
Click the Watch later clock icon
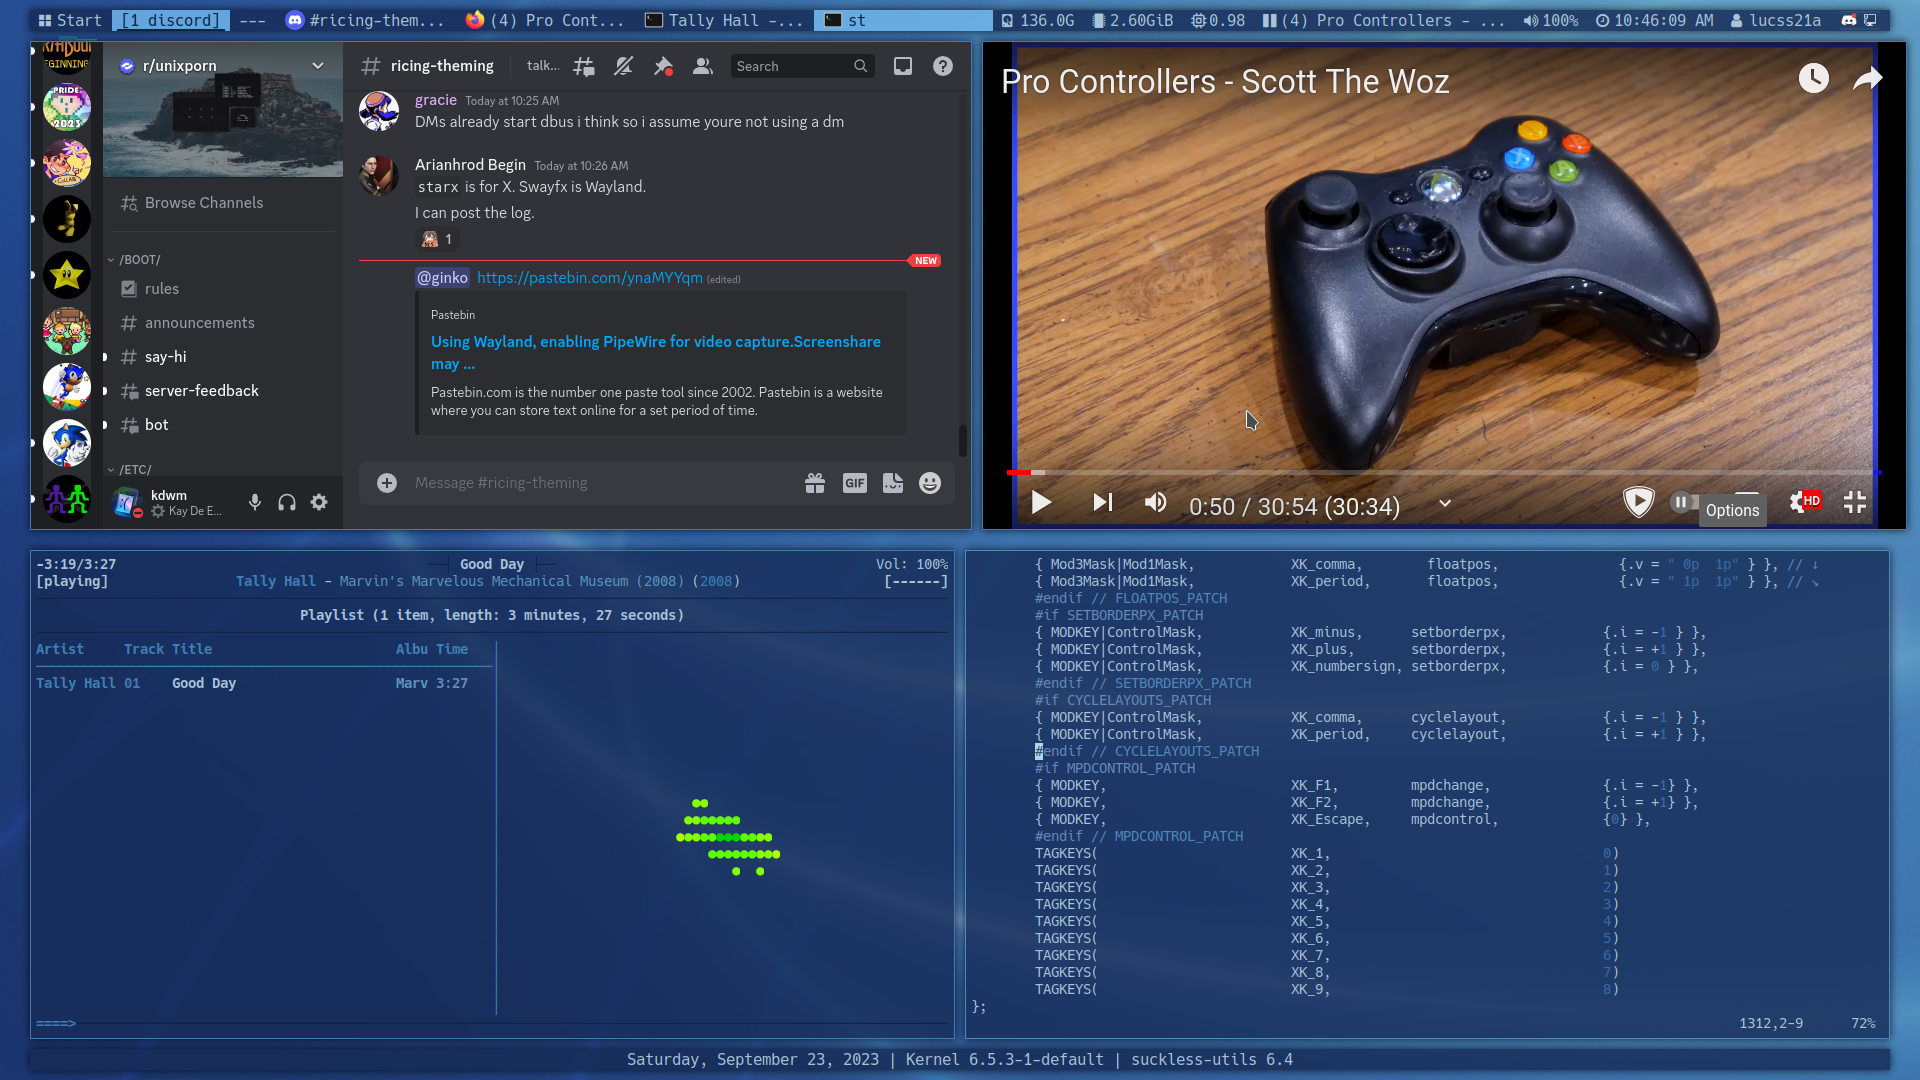(x=1814, y=78)
